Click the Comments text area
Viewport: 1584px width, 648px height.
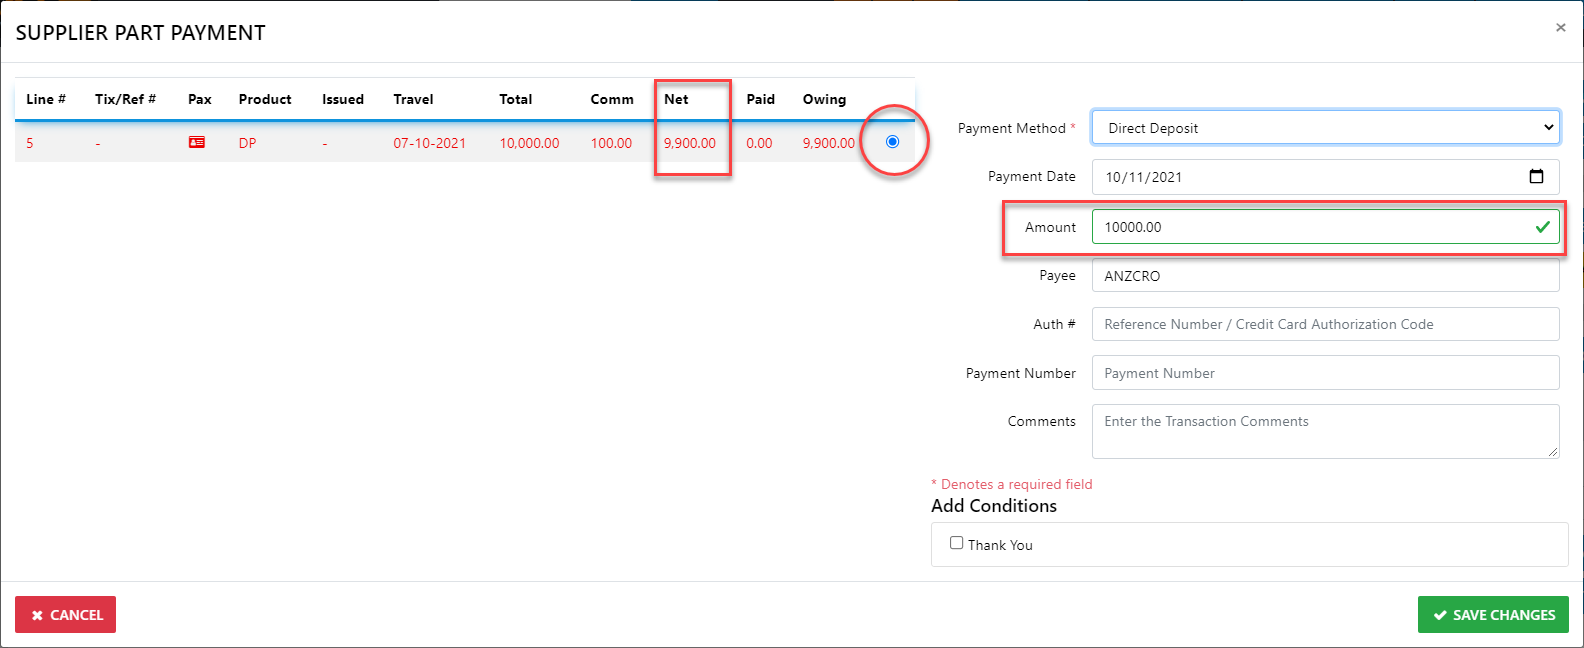1325,431
